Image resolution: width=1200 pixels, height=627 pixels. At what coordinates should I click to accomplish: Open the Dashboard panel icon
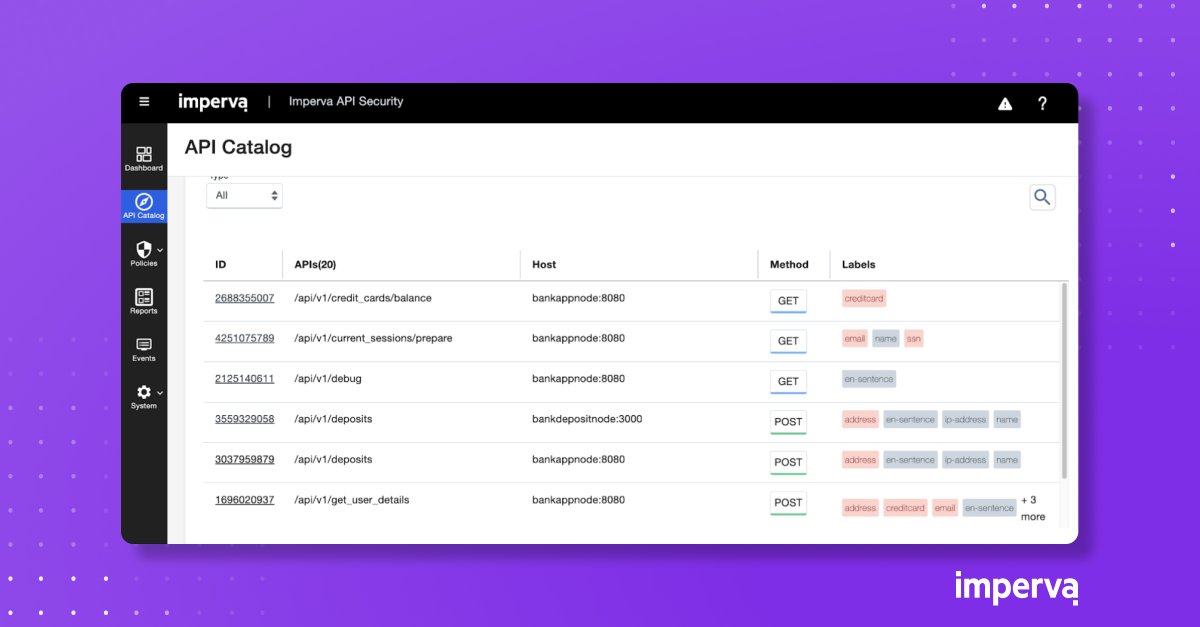(143, 152)
